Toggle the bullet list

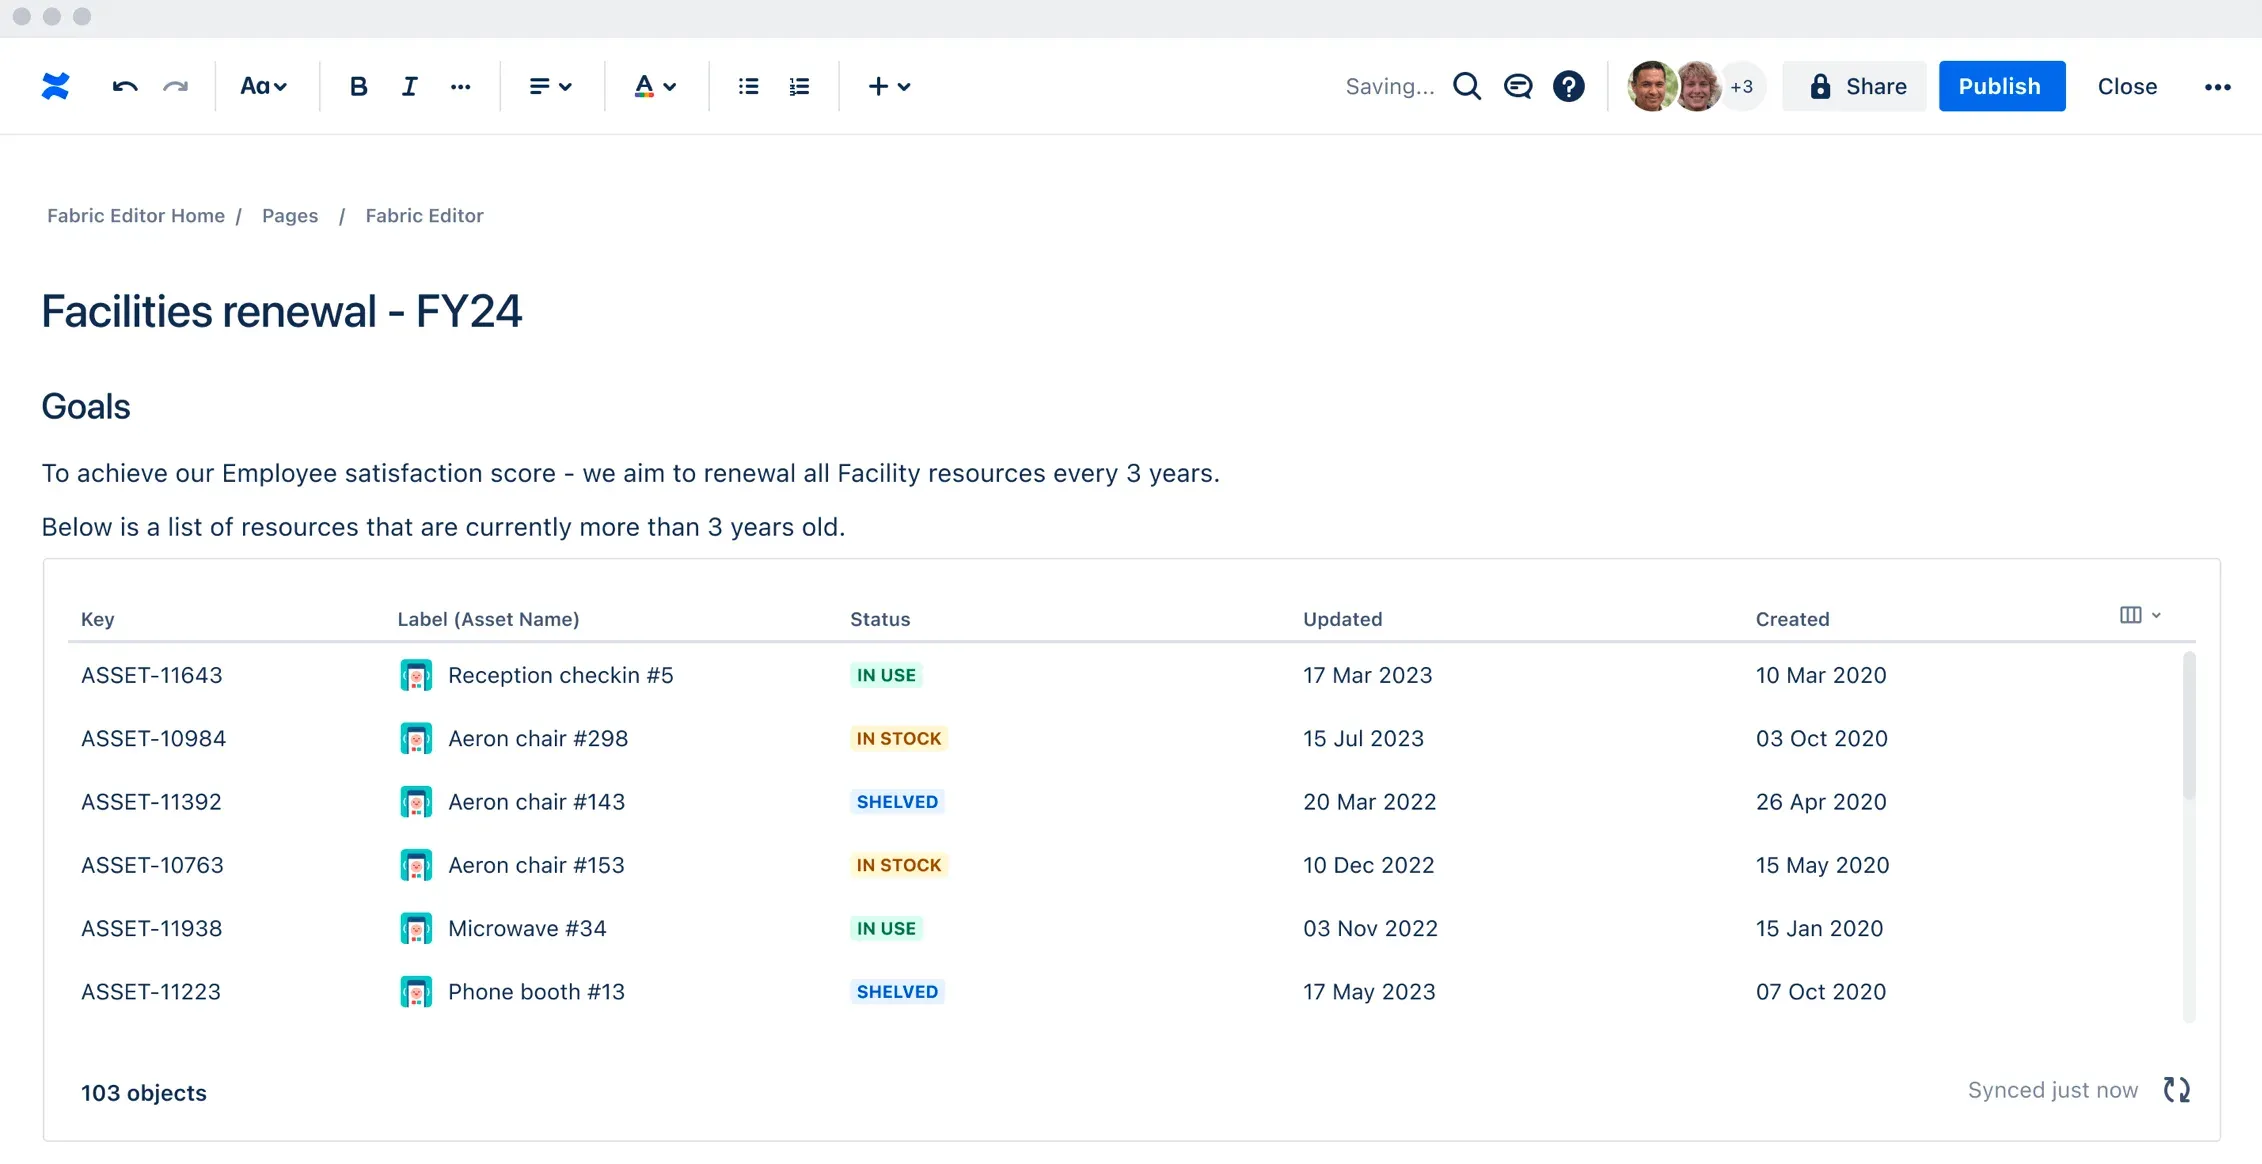pos(747,86)
